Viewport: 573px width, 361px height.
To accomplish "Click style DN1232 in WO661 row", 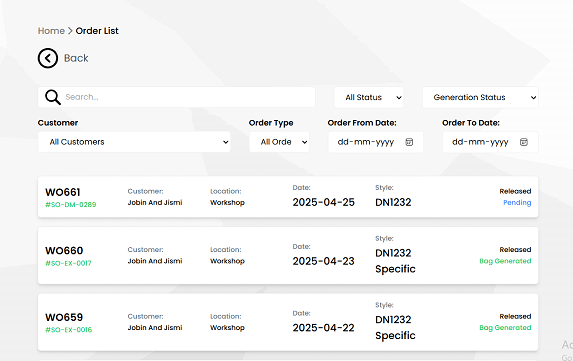I will point(393,202).
